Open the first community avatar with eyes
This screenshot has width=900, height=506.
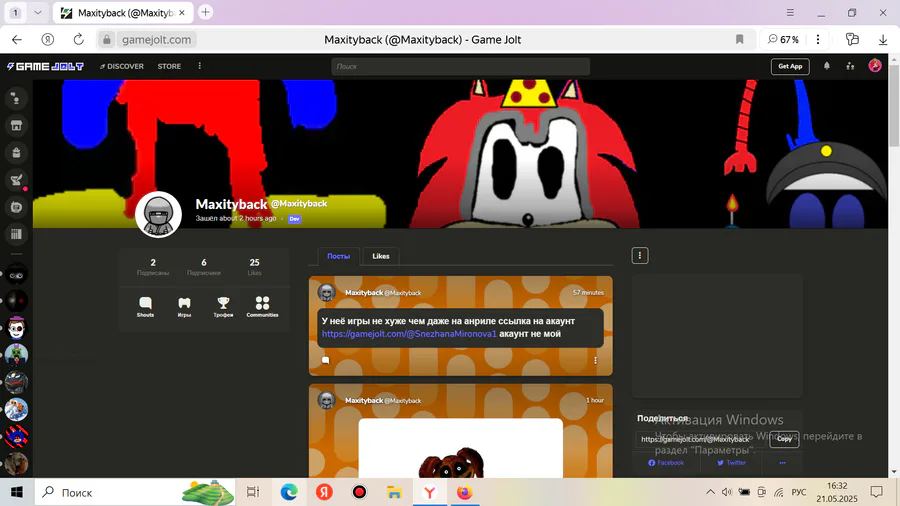point(16,274)
